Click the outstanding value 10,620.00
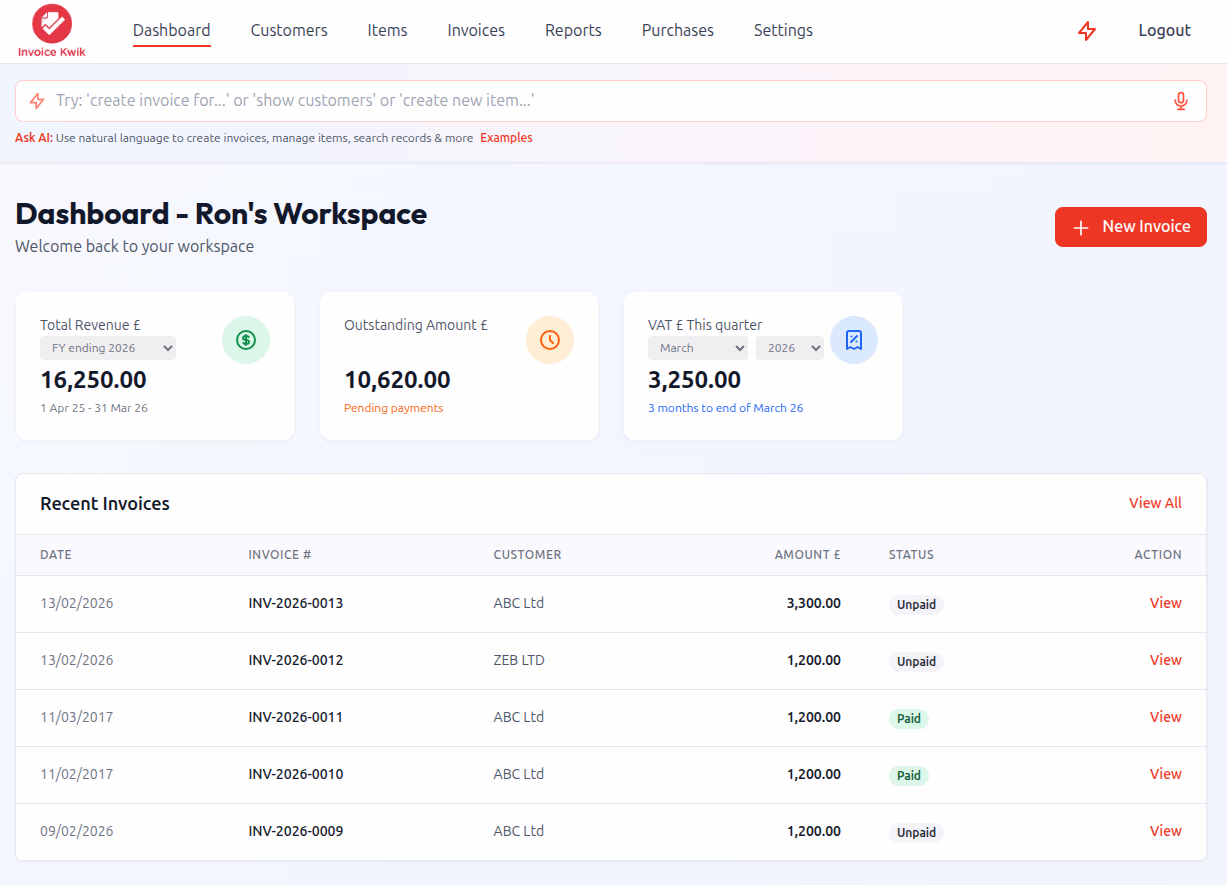The width and height of the screenshot is (1227, 885). pyautogui.click(x=397, y=380)
